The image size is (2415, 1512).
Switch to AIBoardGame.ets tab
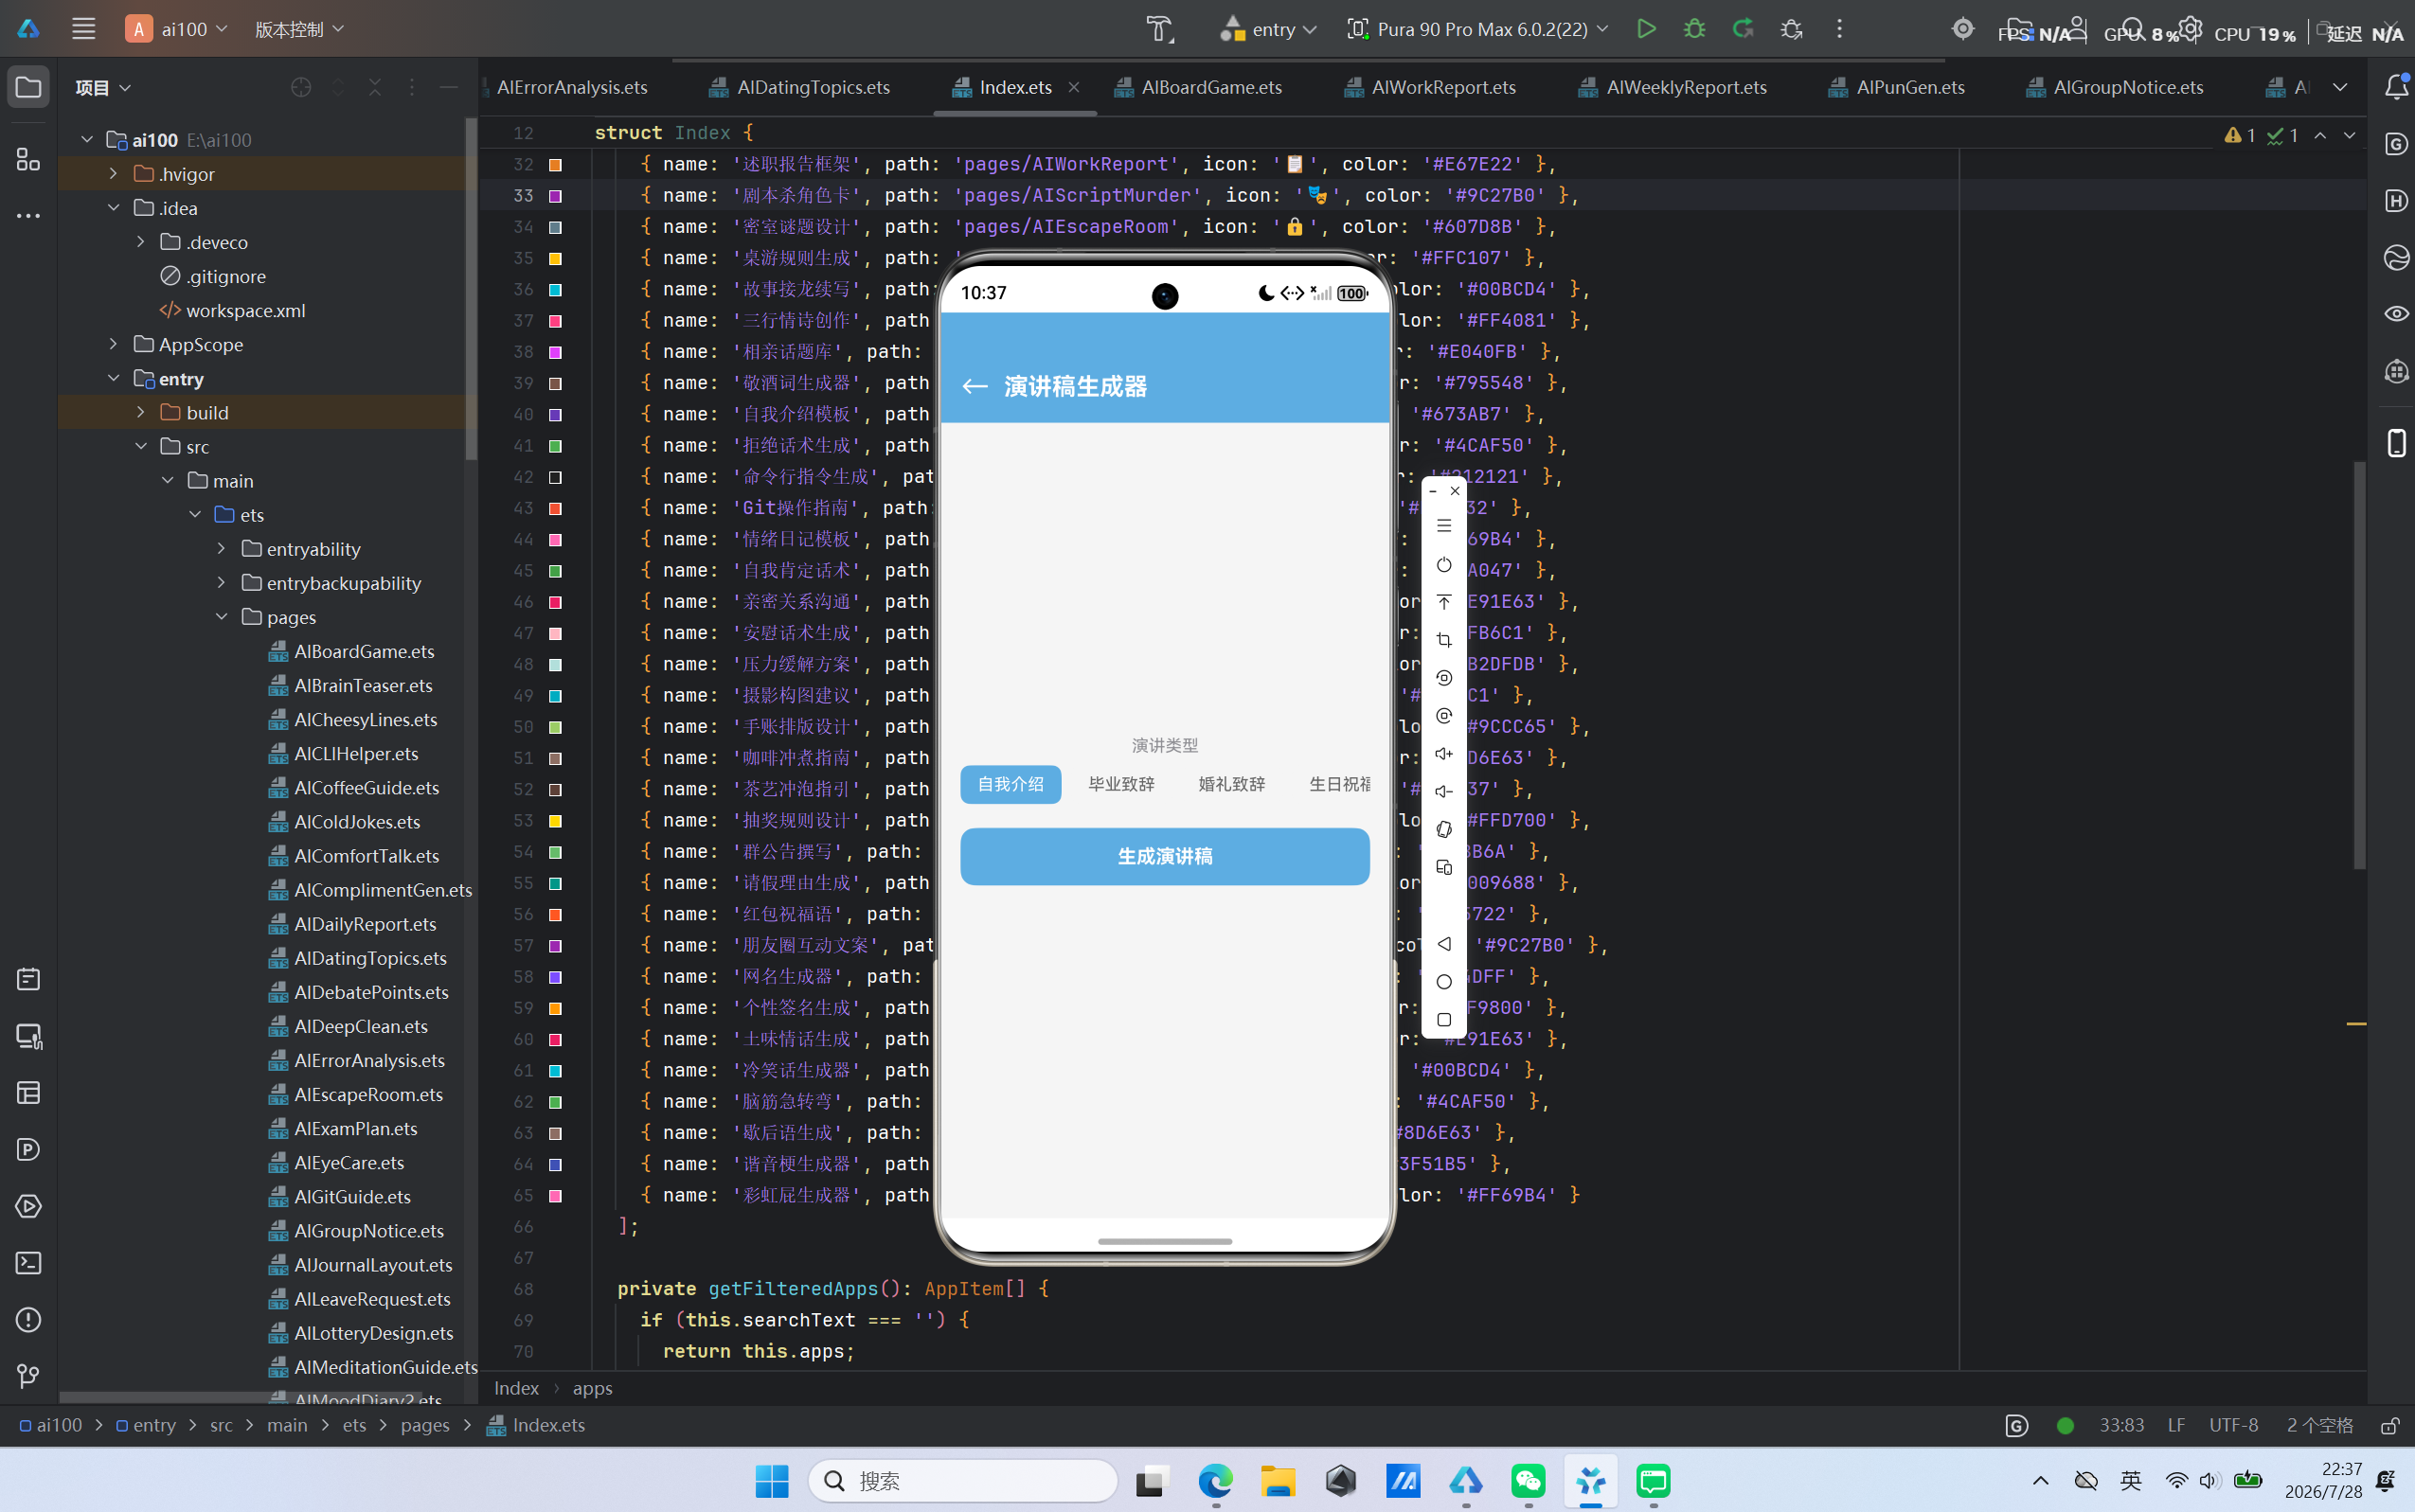coord(1197,87)
